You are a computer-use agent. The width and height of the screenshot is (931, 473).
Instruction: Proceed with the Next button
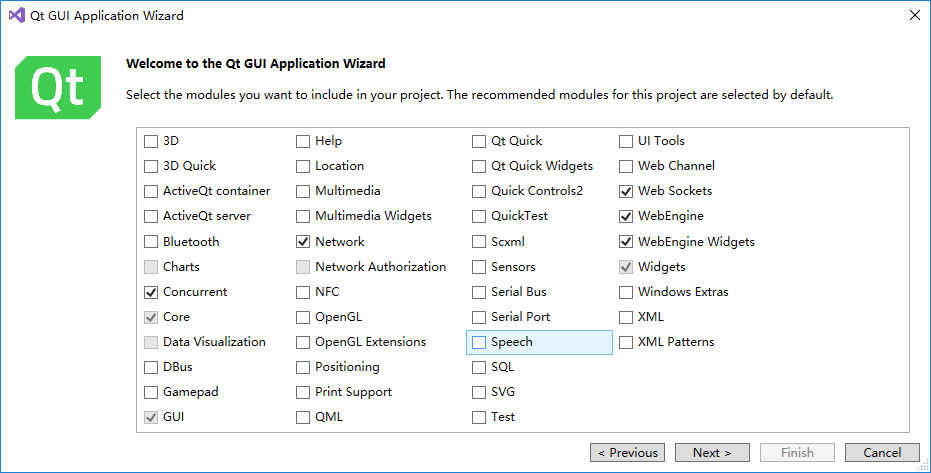click(x=712, y=453)
